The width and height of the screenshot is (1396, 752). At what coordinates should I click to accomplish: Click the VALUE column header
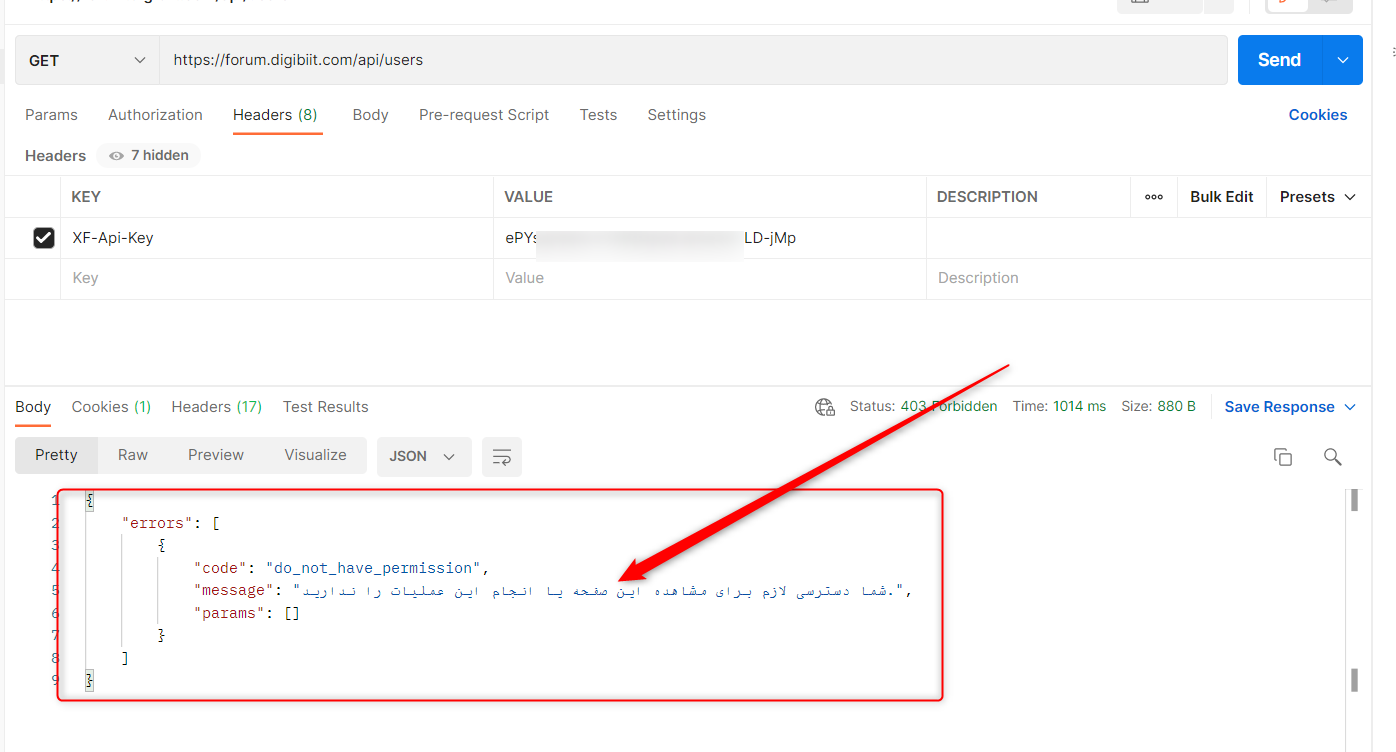click(528, 197)
